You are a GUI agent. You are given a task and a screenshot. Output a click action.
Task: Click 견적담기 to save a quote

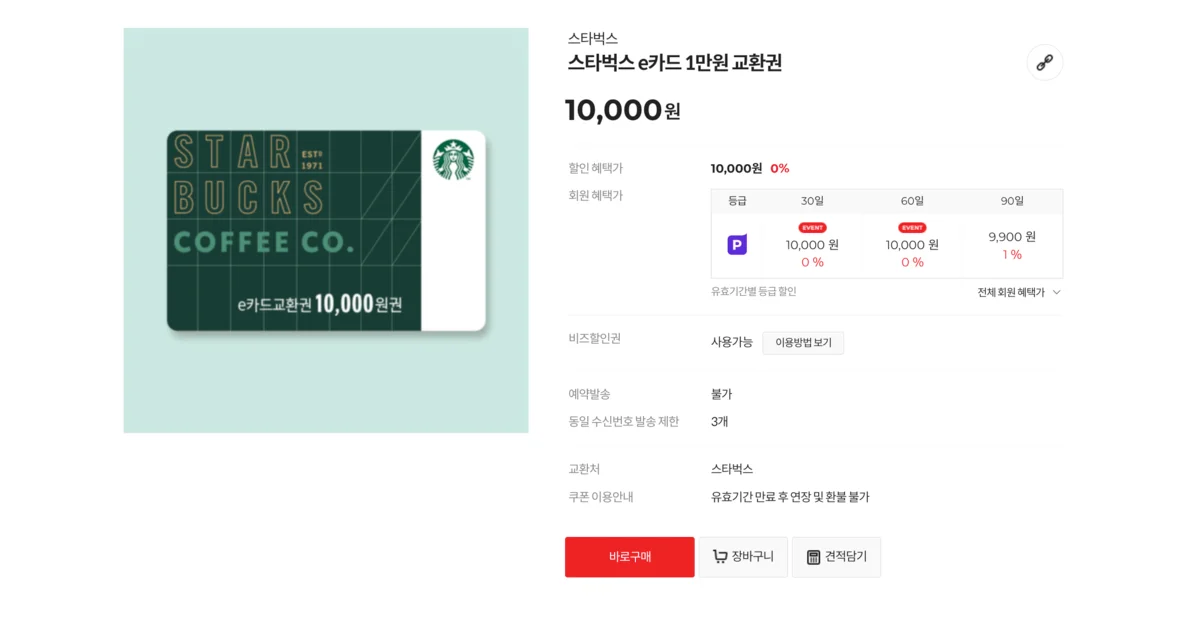tap(836, 557)
